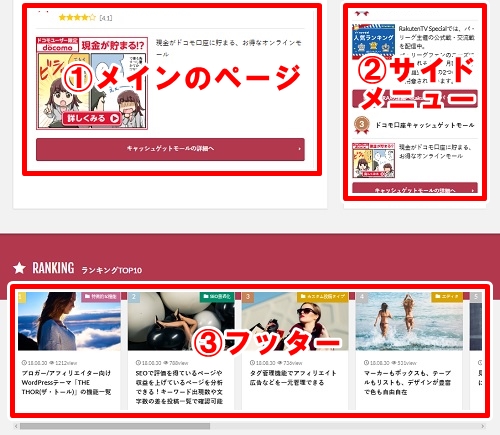
Task: Click the sidebar small manga thumbnail
Action: click(374, 160)
